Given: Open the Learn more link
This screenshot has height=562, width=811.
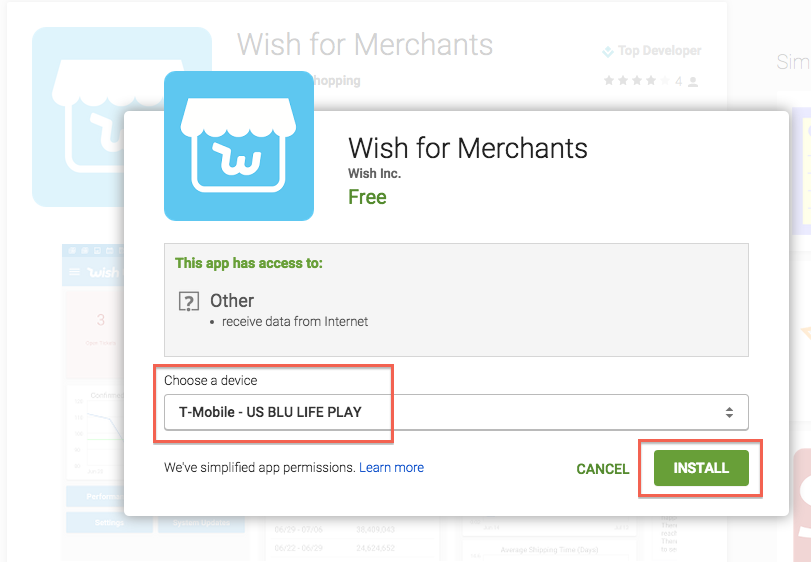Looking at the screenshot, I should [392, 467].
